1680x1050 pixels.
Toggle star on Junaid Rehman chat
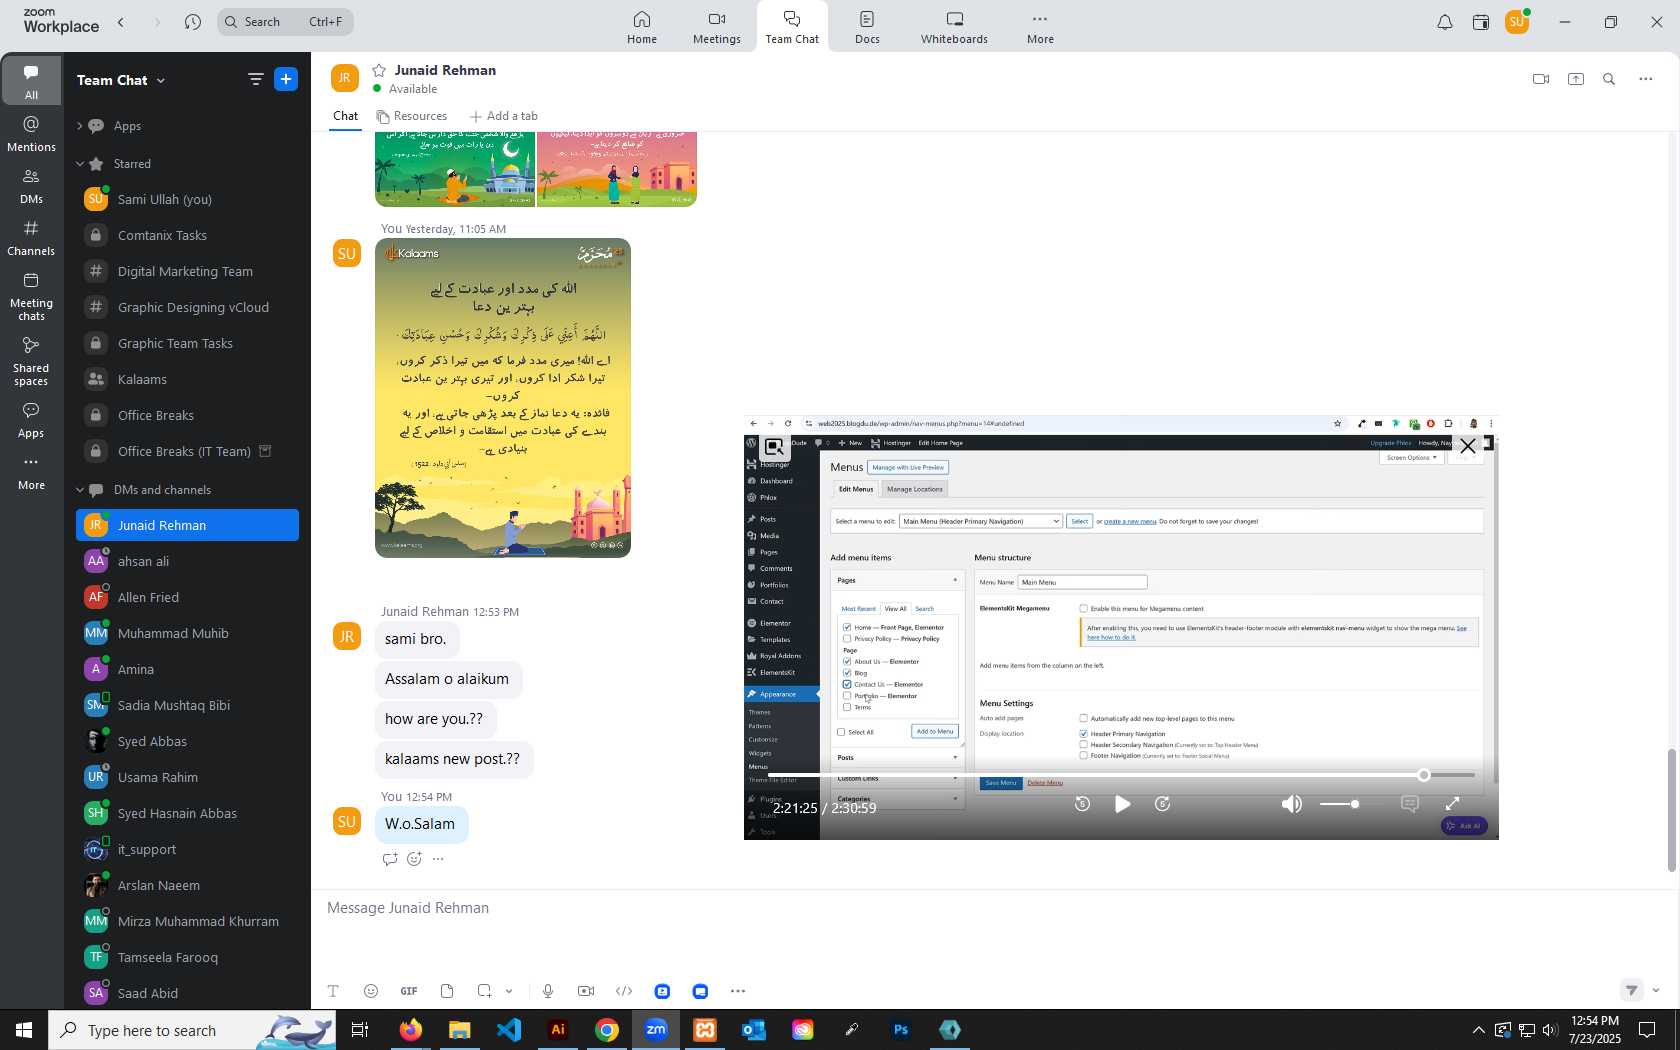379,70
